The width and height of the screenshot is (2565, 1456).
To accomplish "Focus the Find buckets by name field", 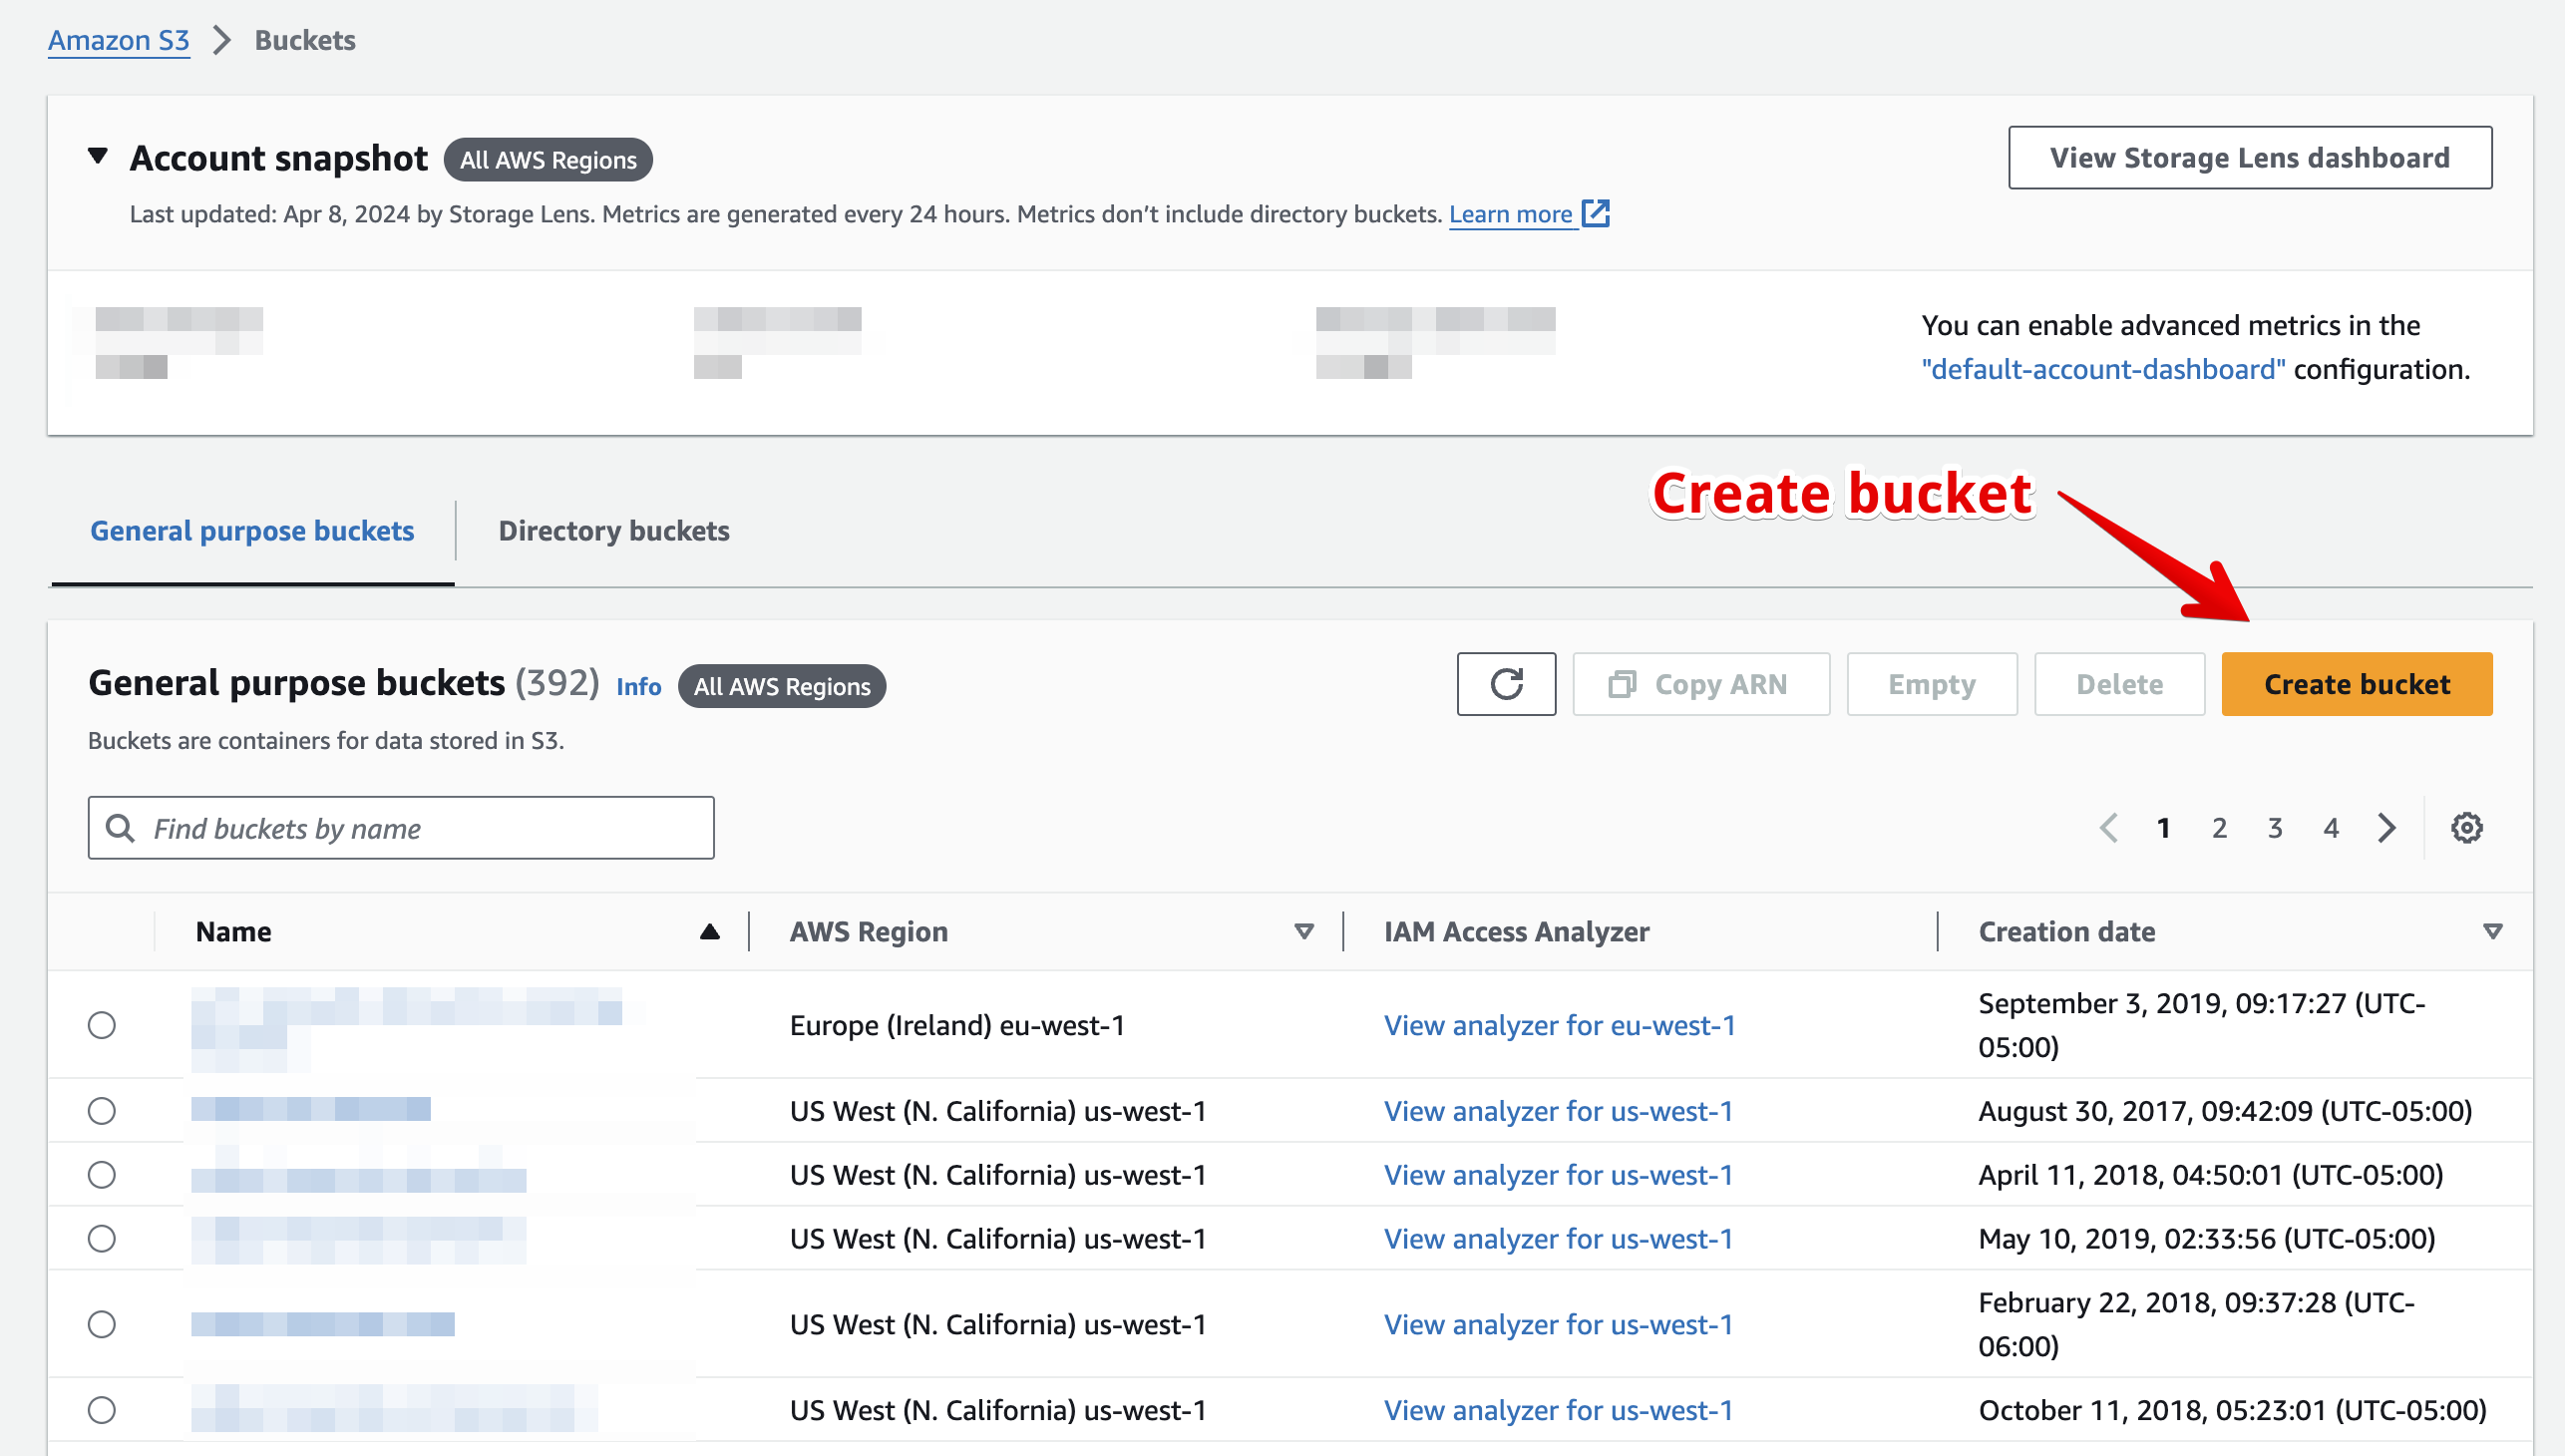I will [x=401, y=828].
